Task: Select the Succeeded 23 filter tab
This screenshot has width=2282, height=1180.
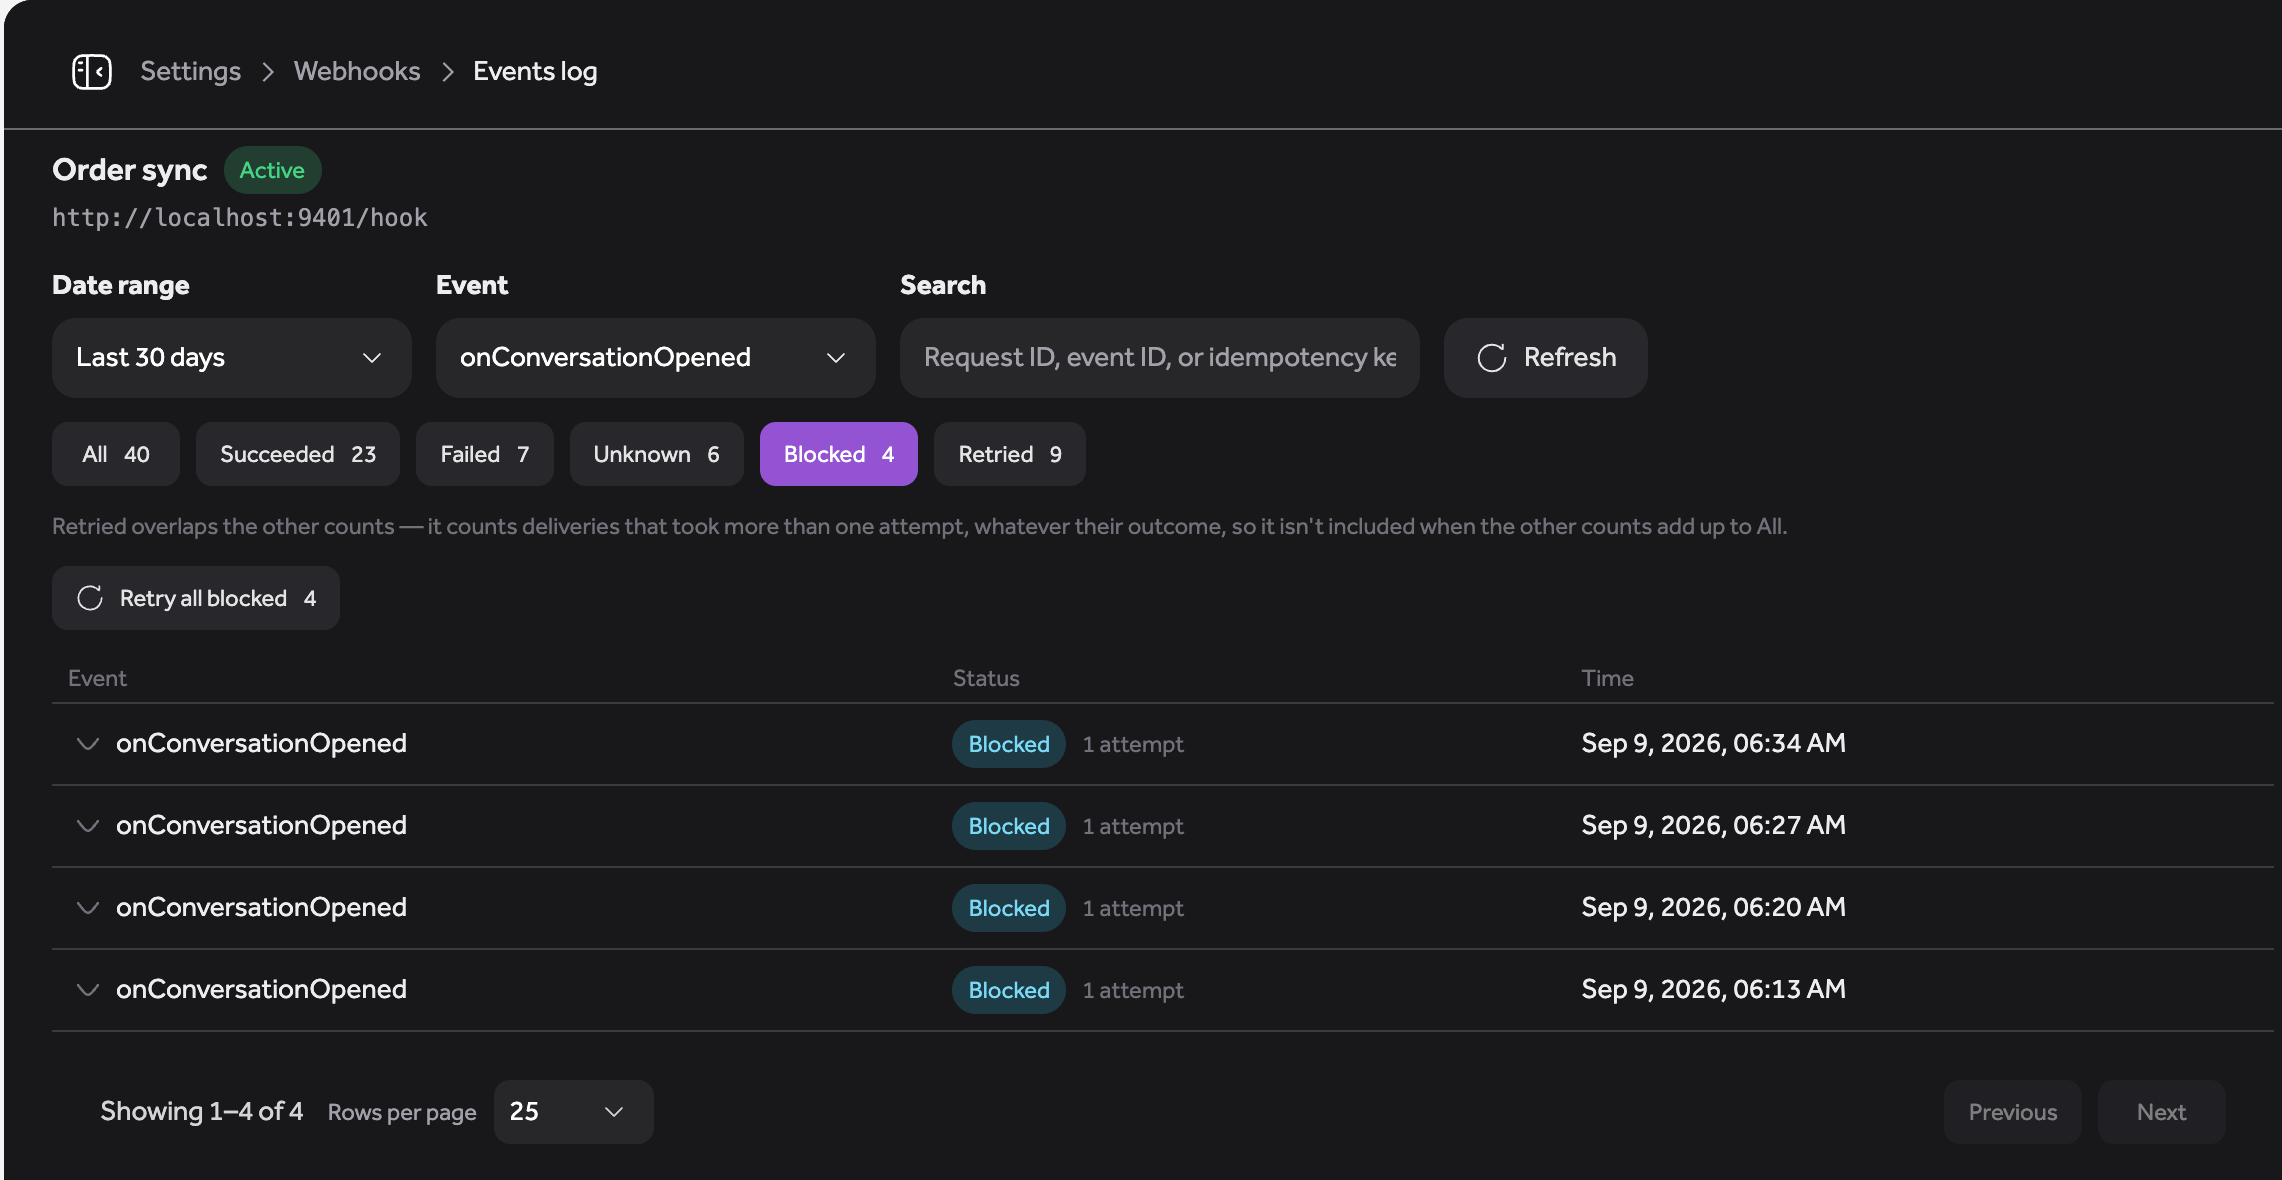Action: pyautogui.click(x=298, y=454)
